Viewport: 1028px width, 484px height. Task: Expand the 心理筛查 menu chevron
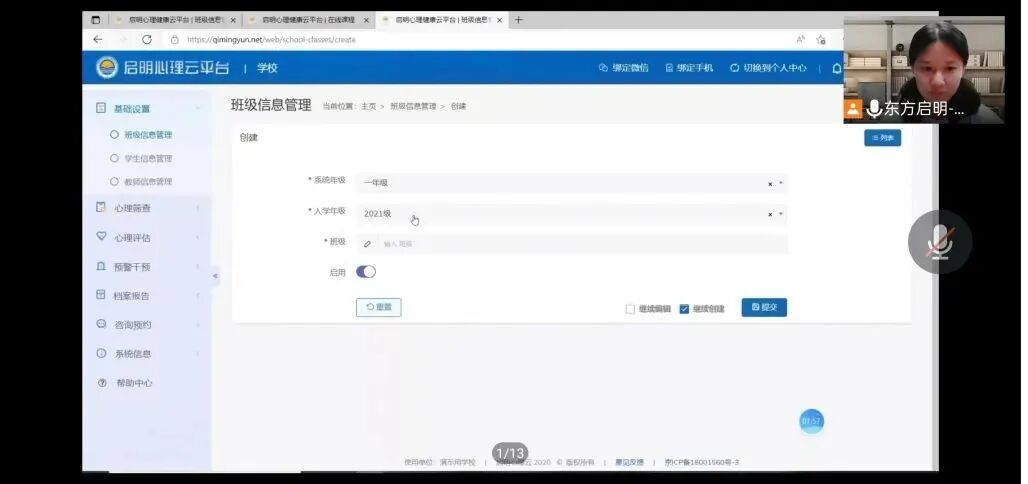197,209
